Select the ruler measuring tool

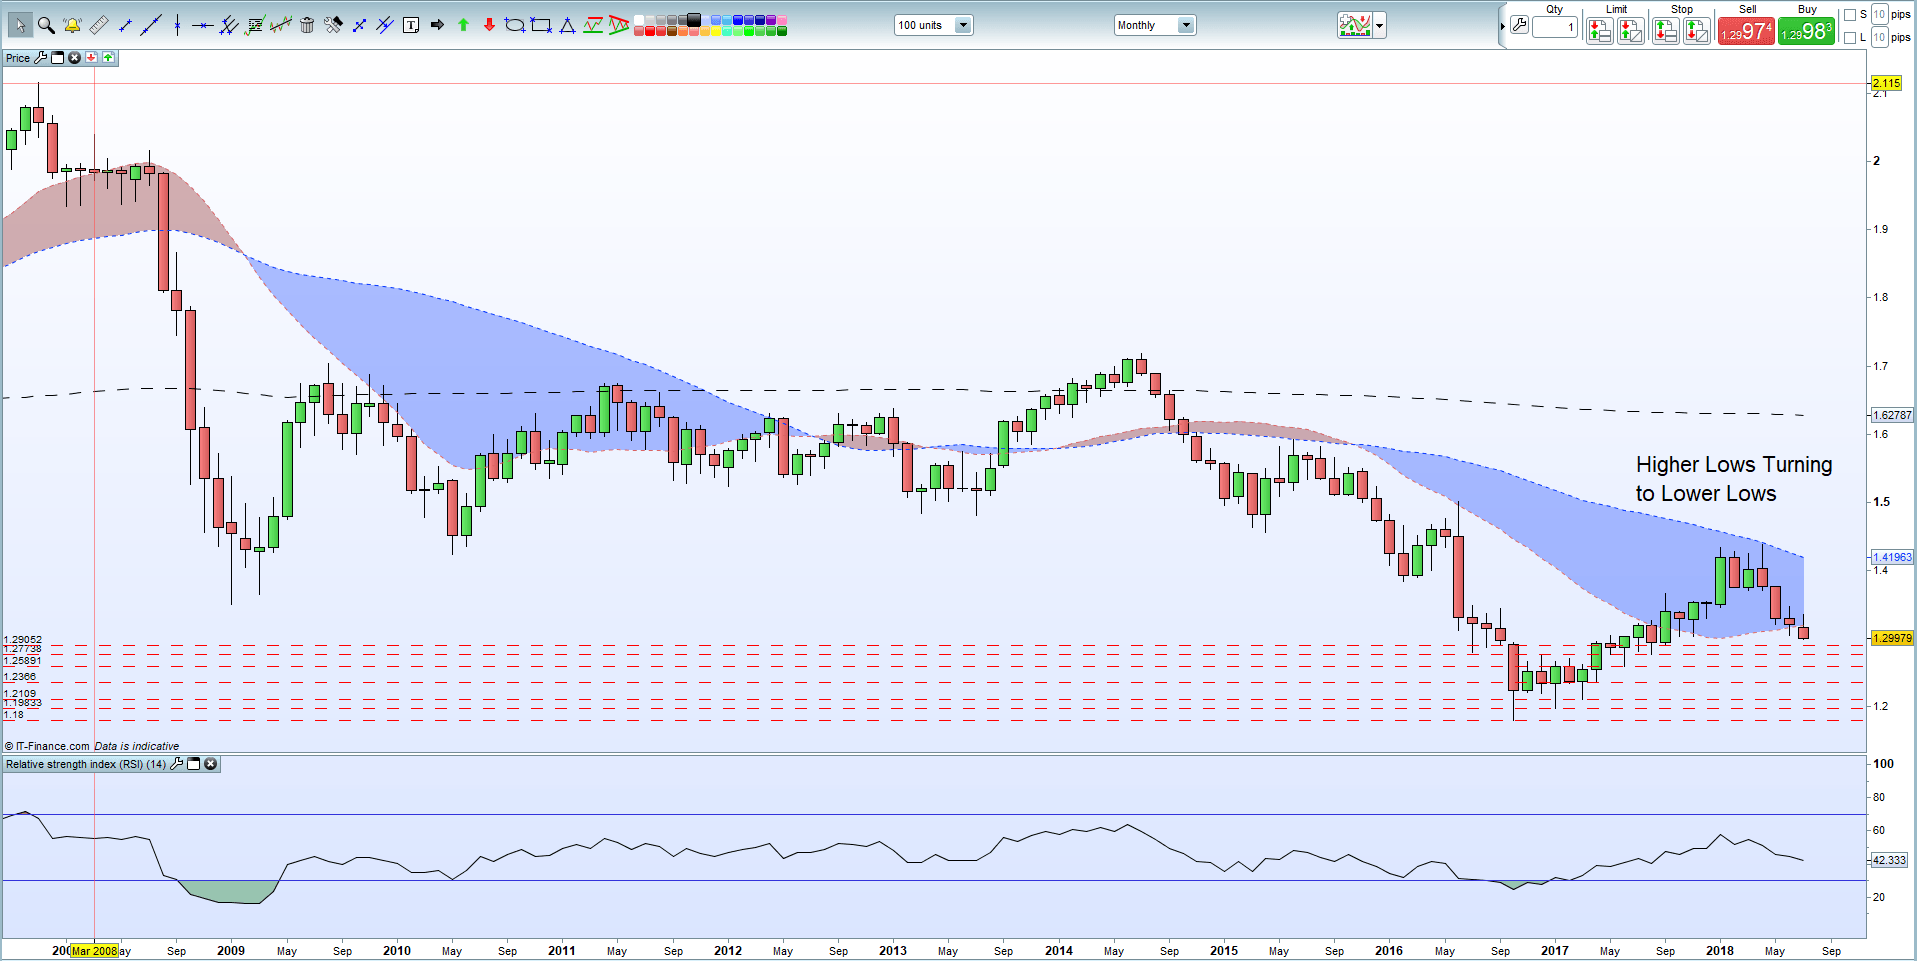[99, 25]
